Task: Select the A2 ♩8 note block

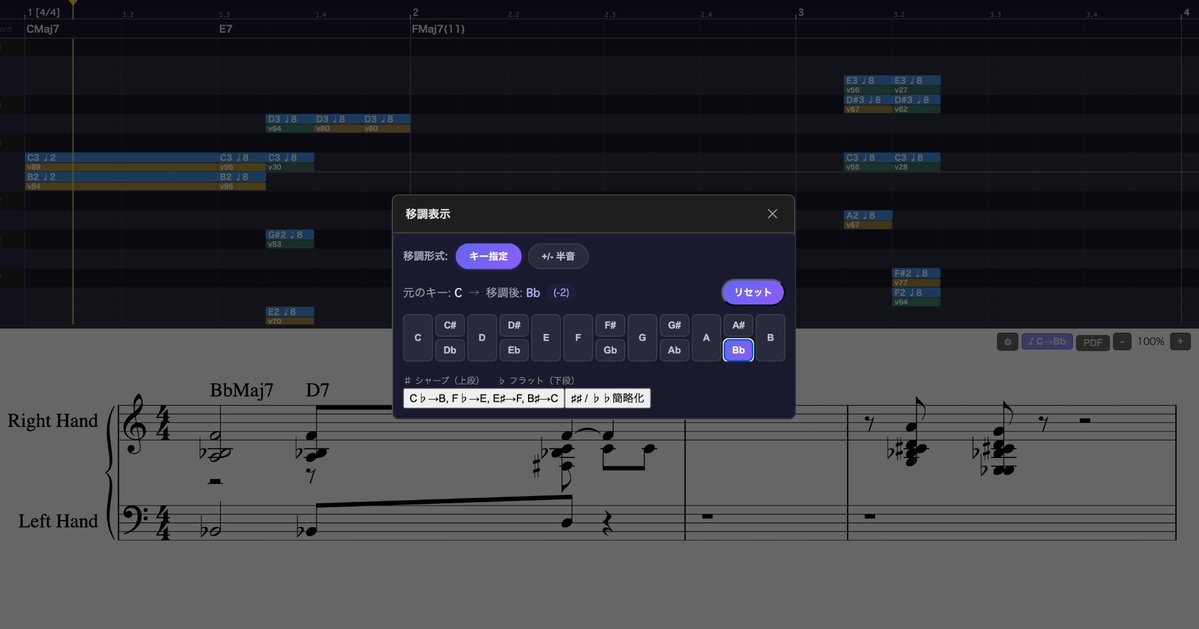Action: [x=868, y=216]
